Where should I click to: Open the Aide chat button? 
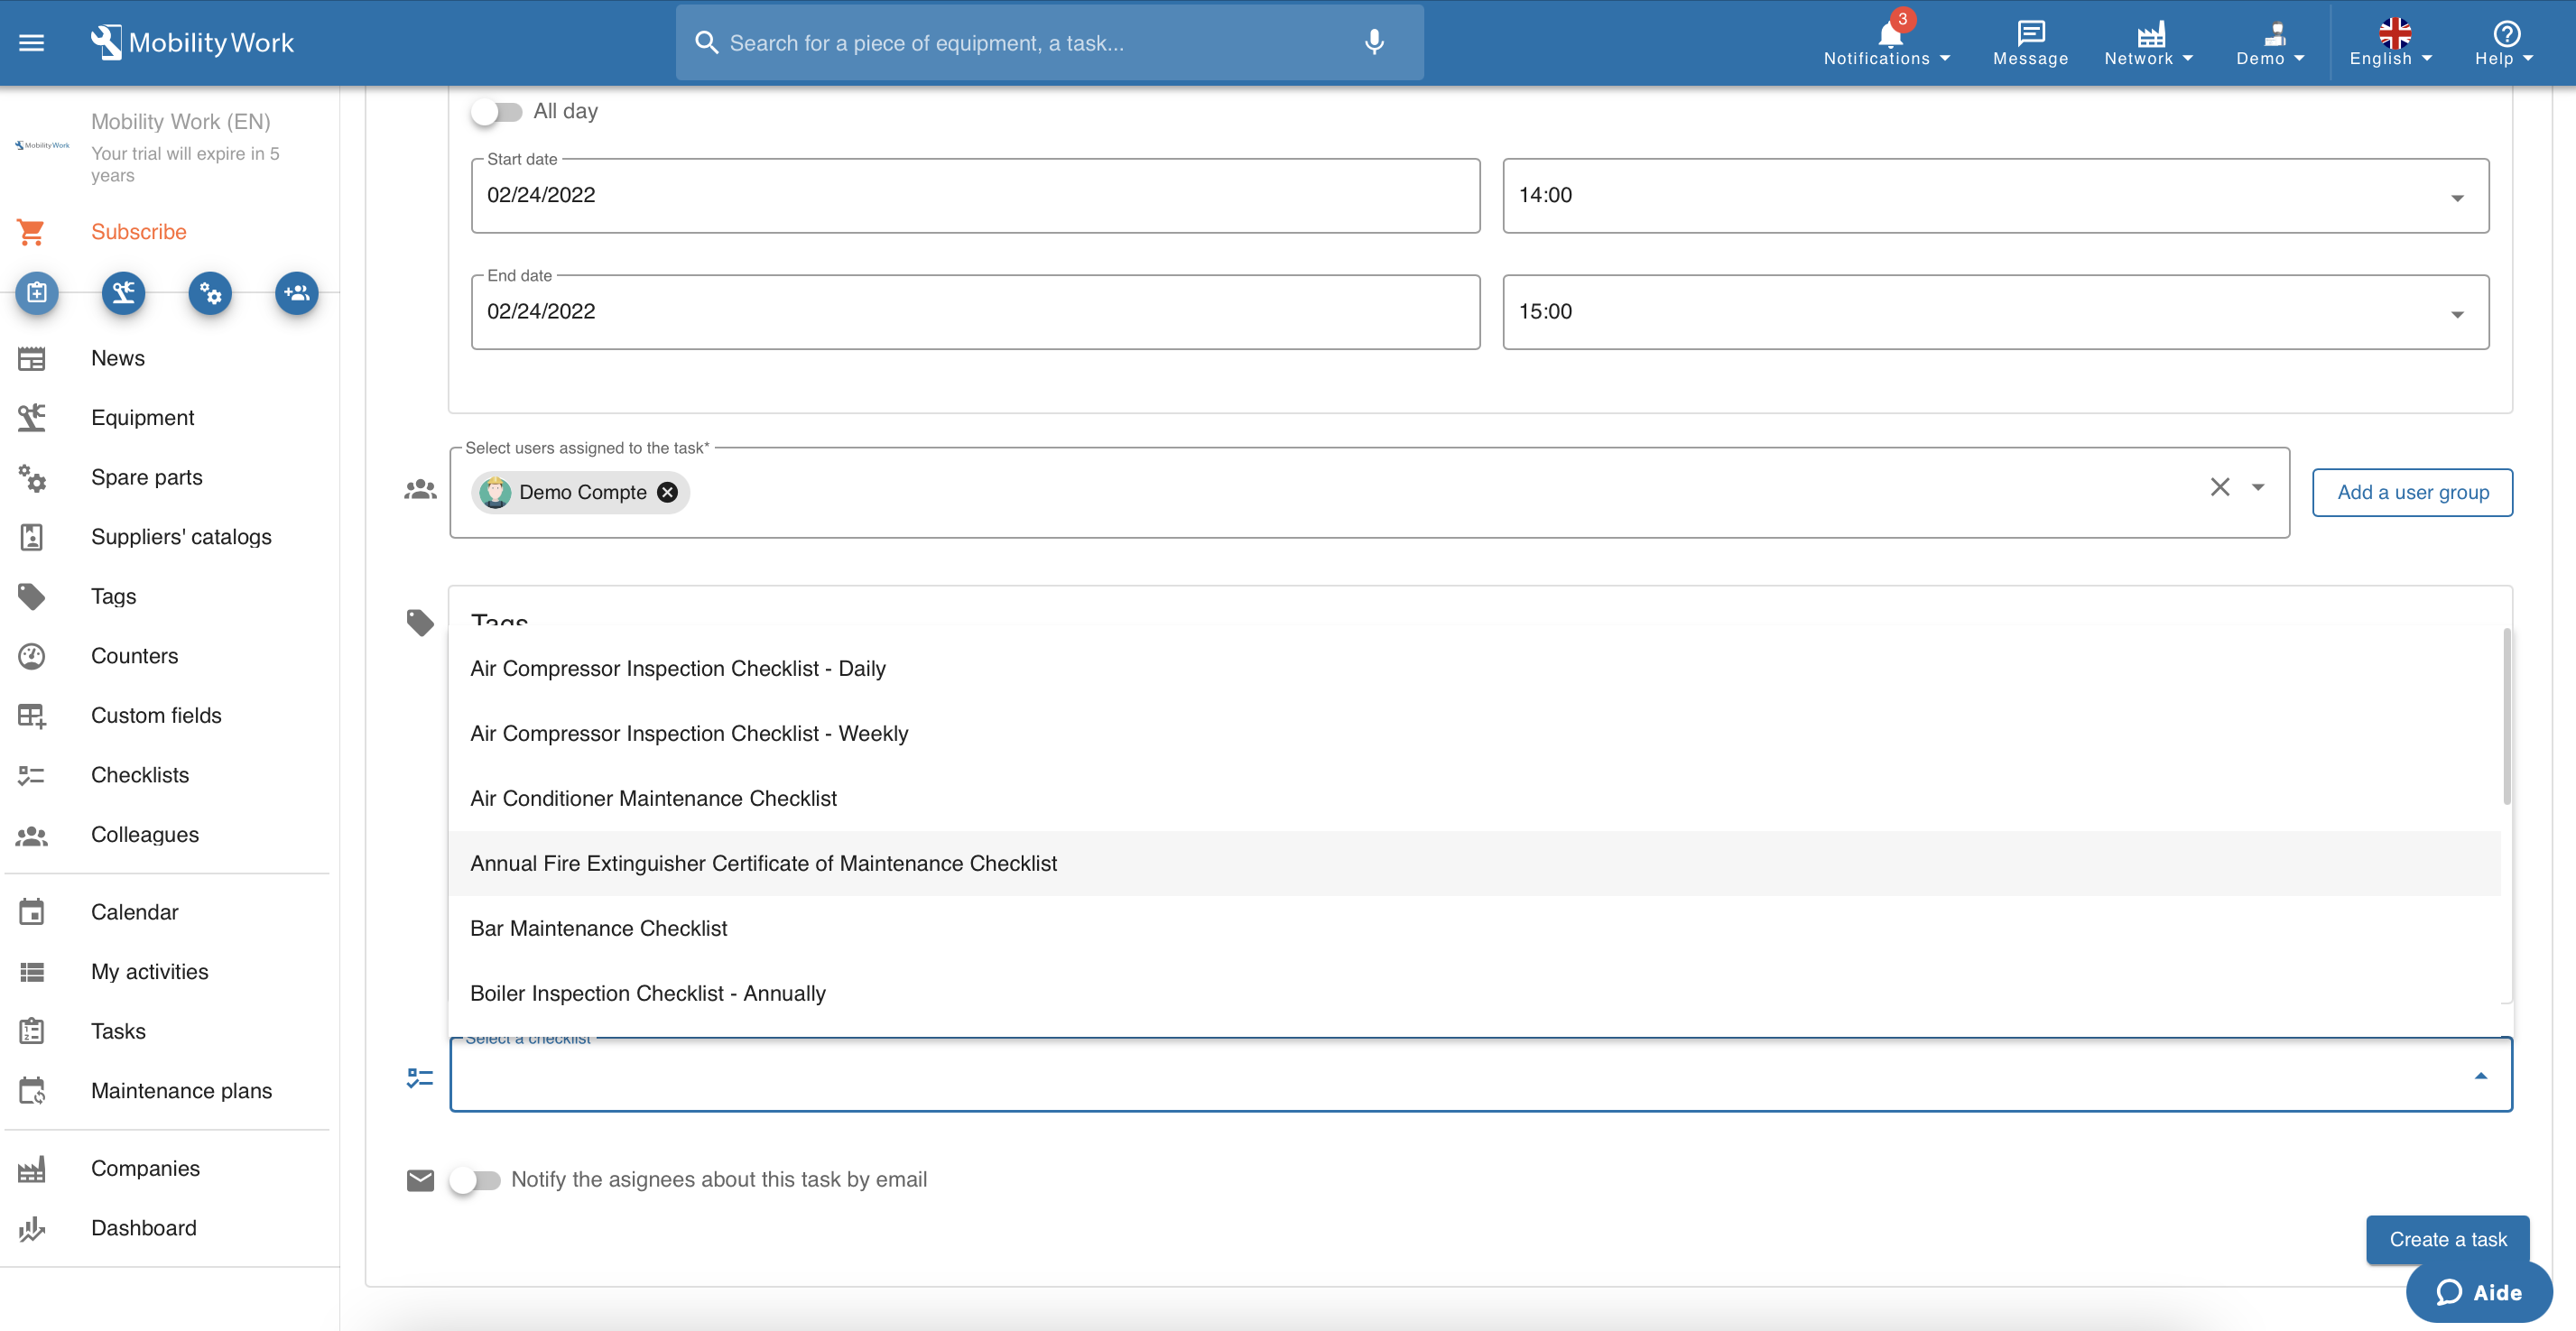click(x=2479, y=1293)
